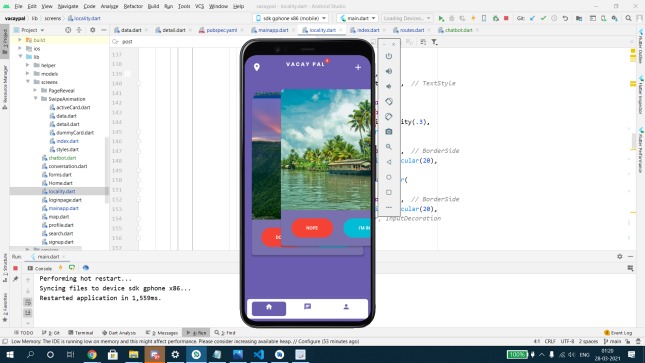645x363 pixels.
Task: Open Run panel settings gear
Action: coord(619,256)
